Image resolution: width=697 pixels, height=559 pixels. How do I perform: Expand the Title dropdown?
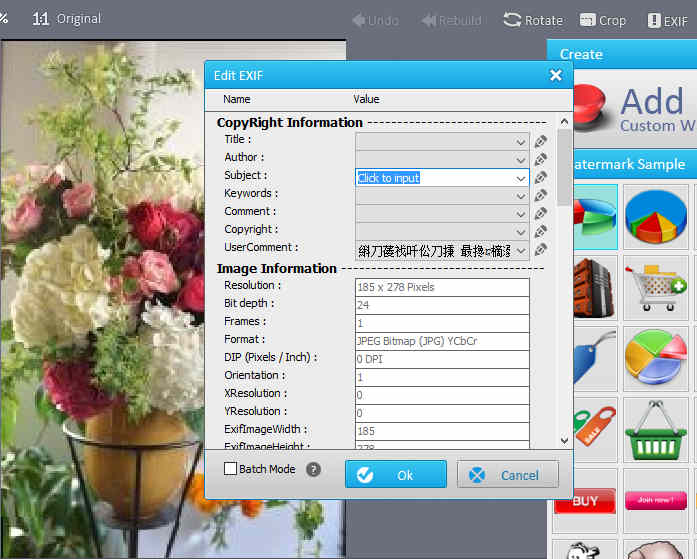click(521, 142)
